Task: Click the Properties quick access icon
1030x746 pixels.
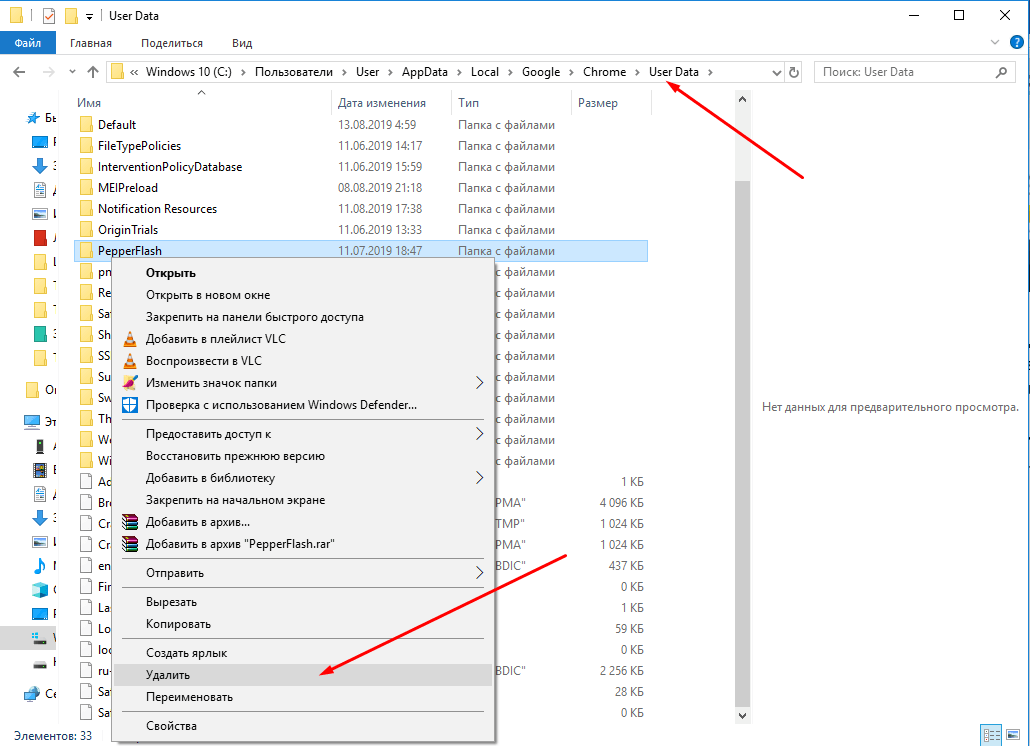Action: click(48, 15)
